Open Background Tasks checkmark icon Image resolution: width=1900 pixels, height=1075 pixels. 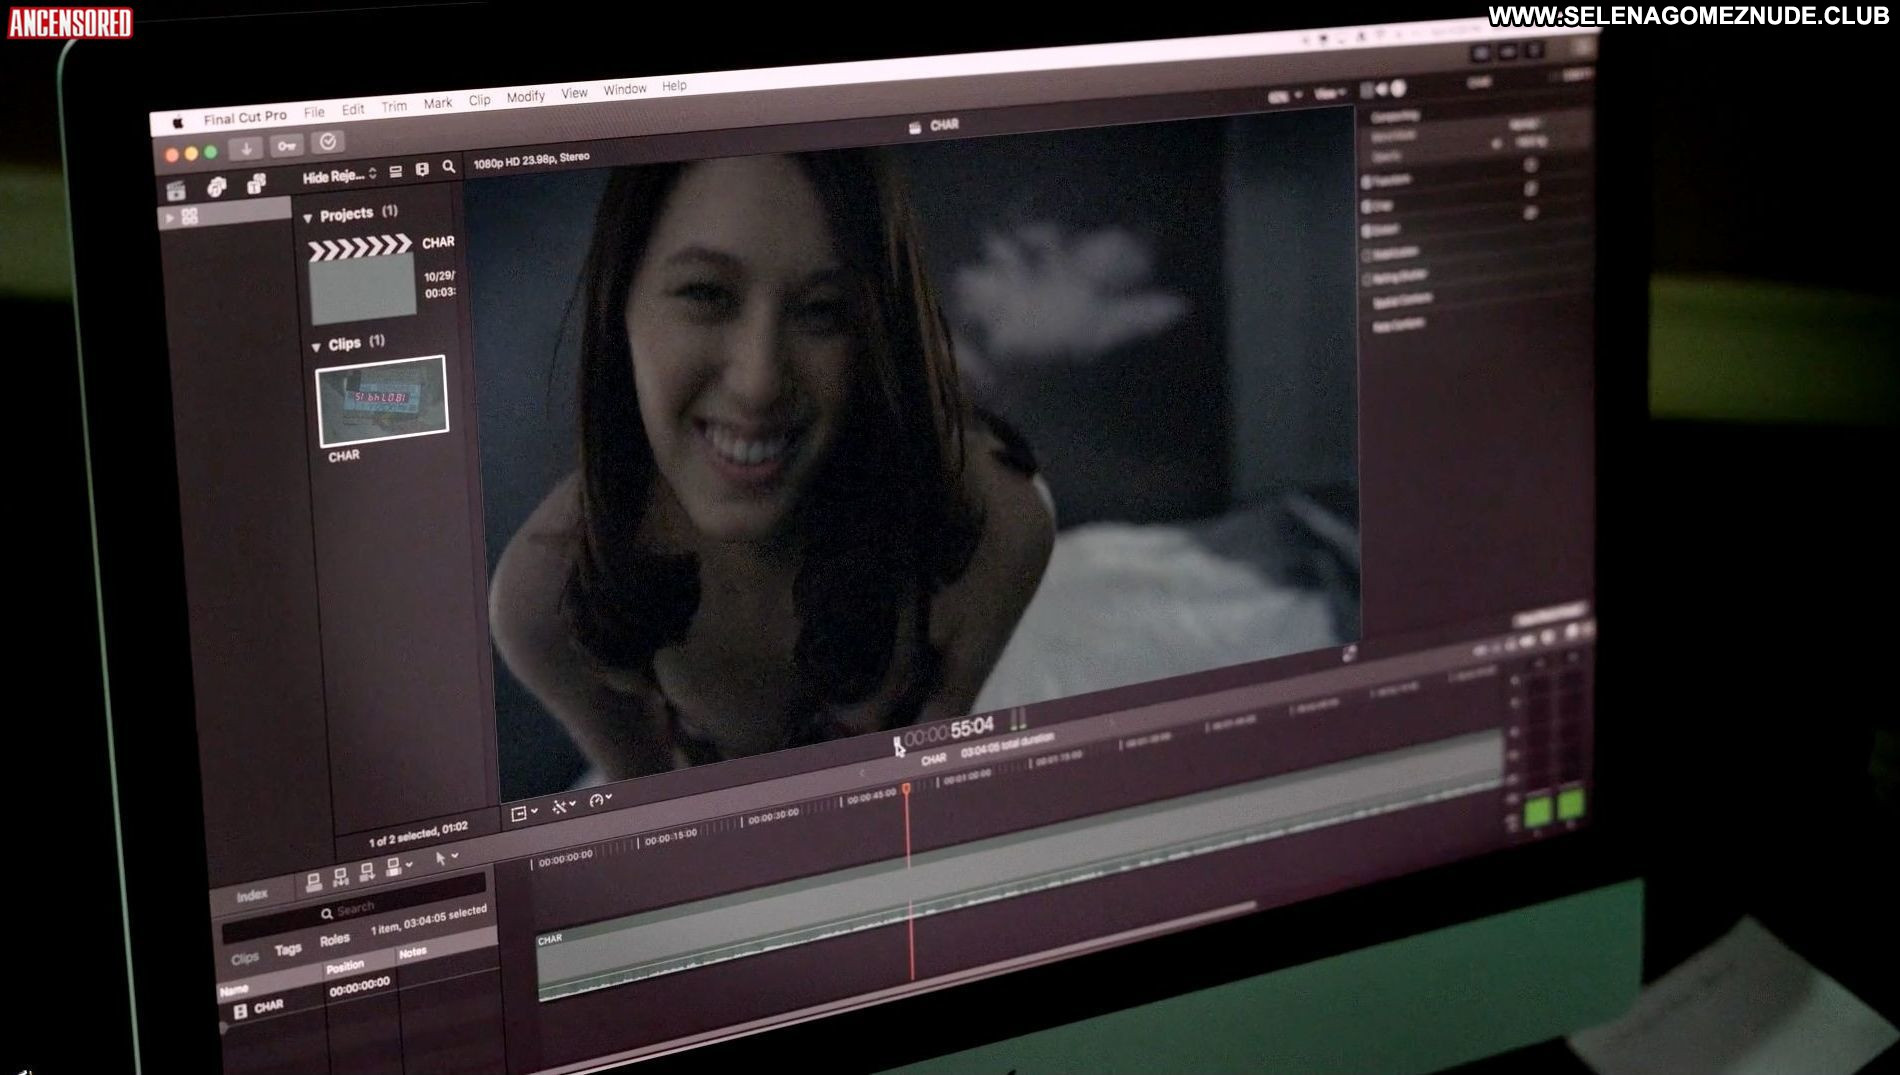(327, 142)
